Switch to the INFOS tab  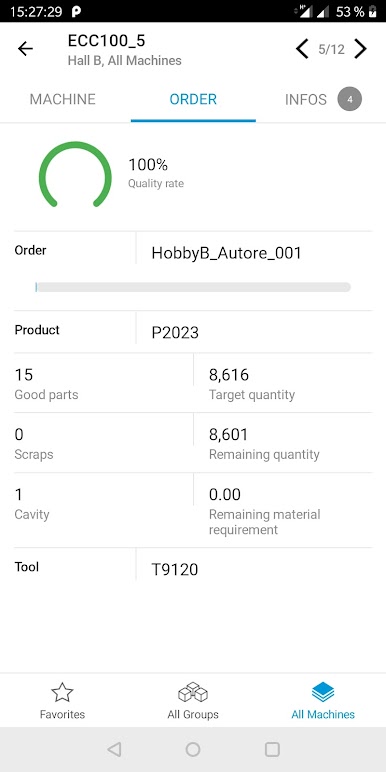point(306,99)
